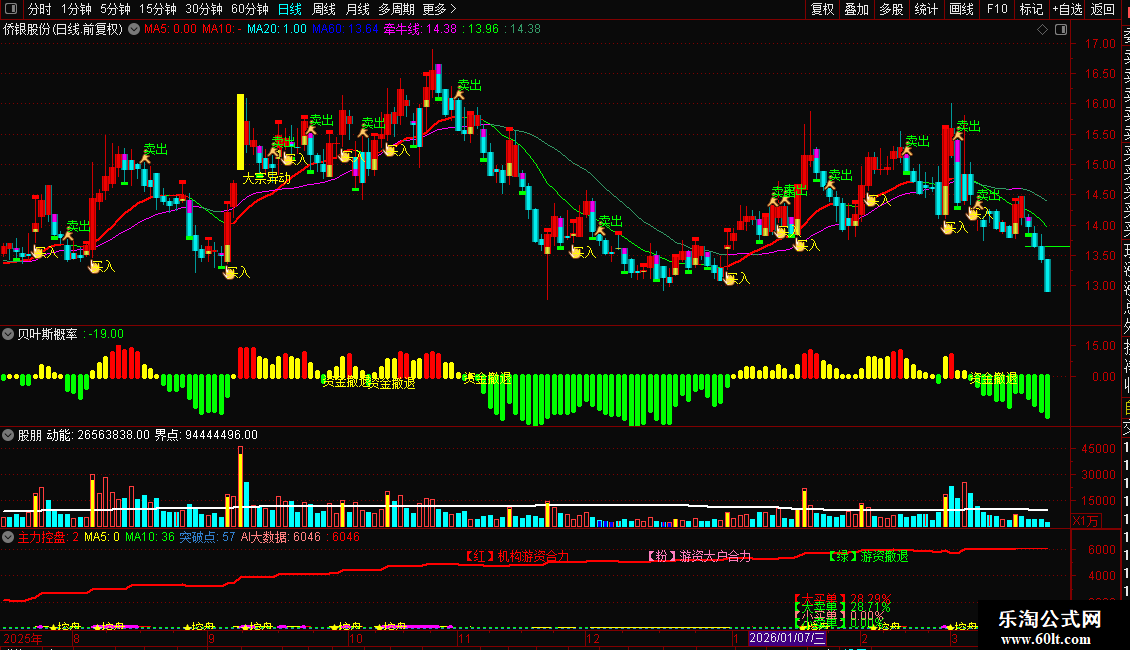
Task: Click the 【绿】游资撤退 legend label
Action: coord(868,556)
